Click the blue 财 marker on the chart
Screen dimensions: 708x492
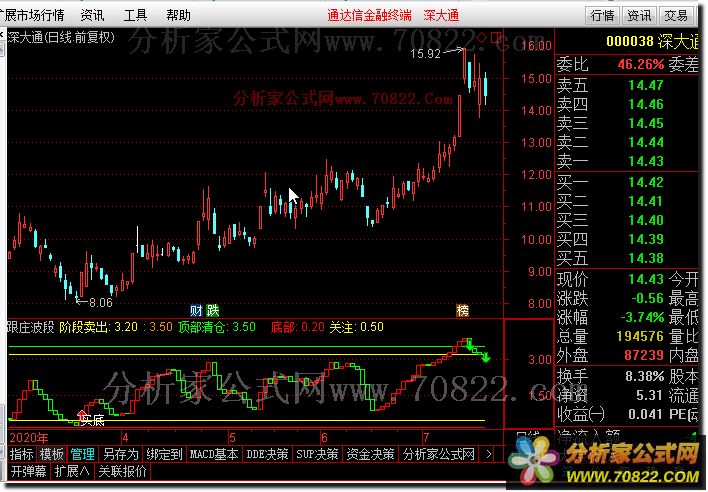pyautogui.click(x=196, y=311)
